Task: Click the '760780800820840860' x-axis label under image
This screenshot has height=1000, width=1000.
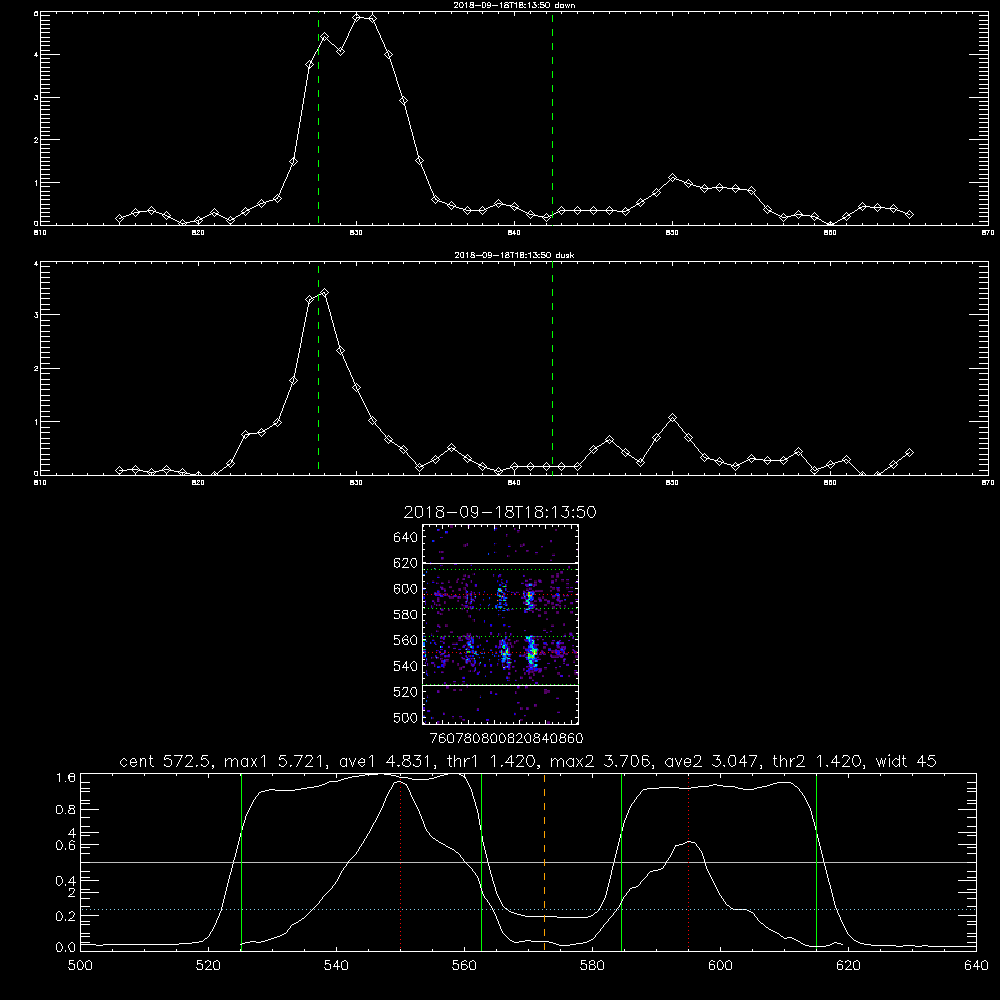Action: pos(506,738)
